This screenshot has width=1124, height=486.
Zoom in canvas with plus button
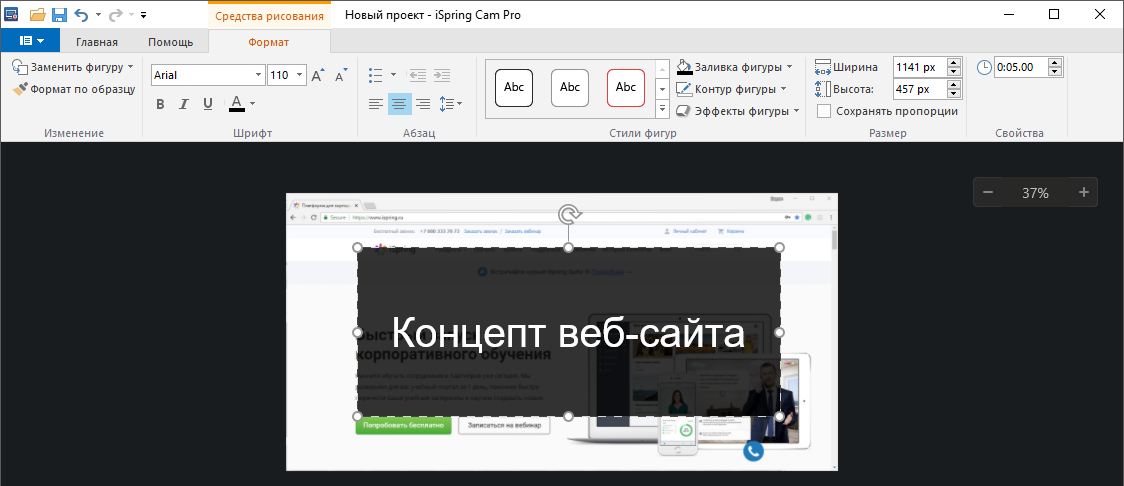click(x=1083, y=192)
